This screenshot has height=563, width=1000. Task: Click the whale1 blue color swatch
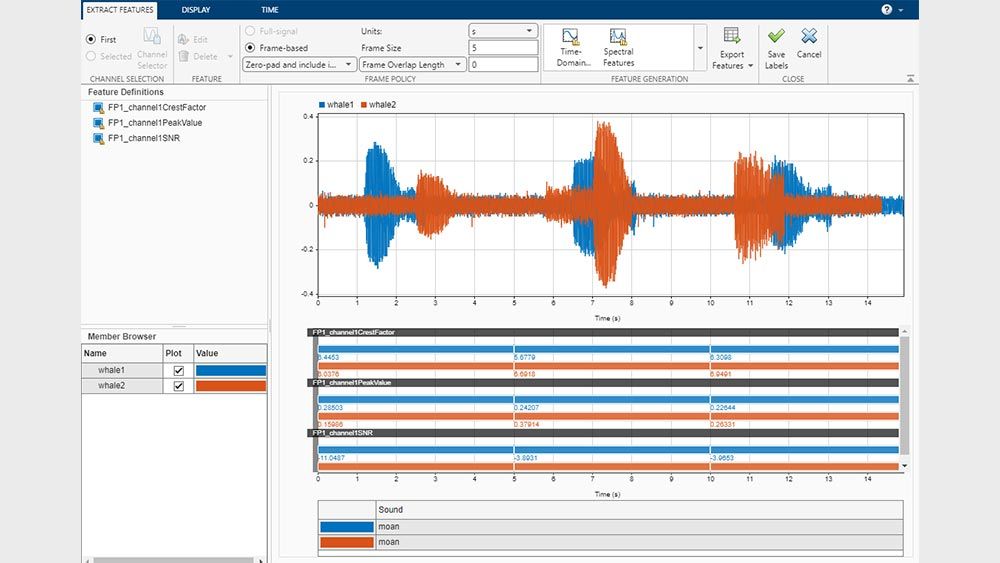(x=231, y=370)
